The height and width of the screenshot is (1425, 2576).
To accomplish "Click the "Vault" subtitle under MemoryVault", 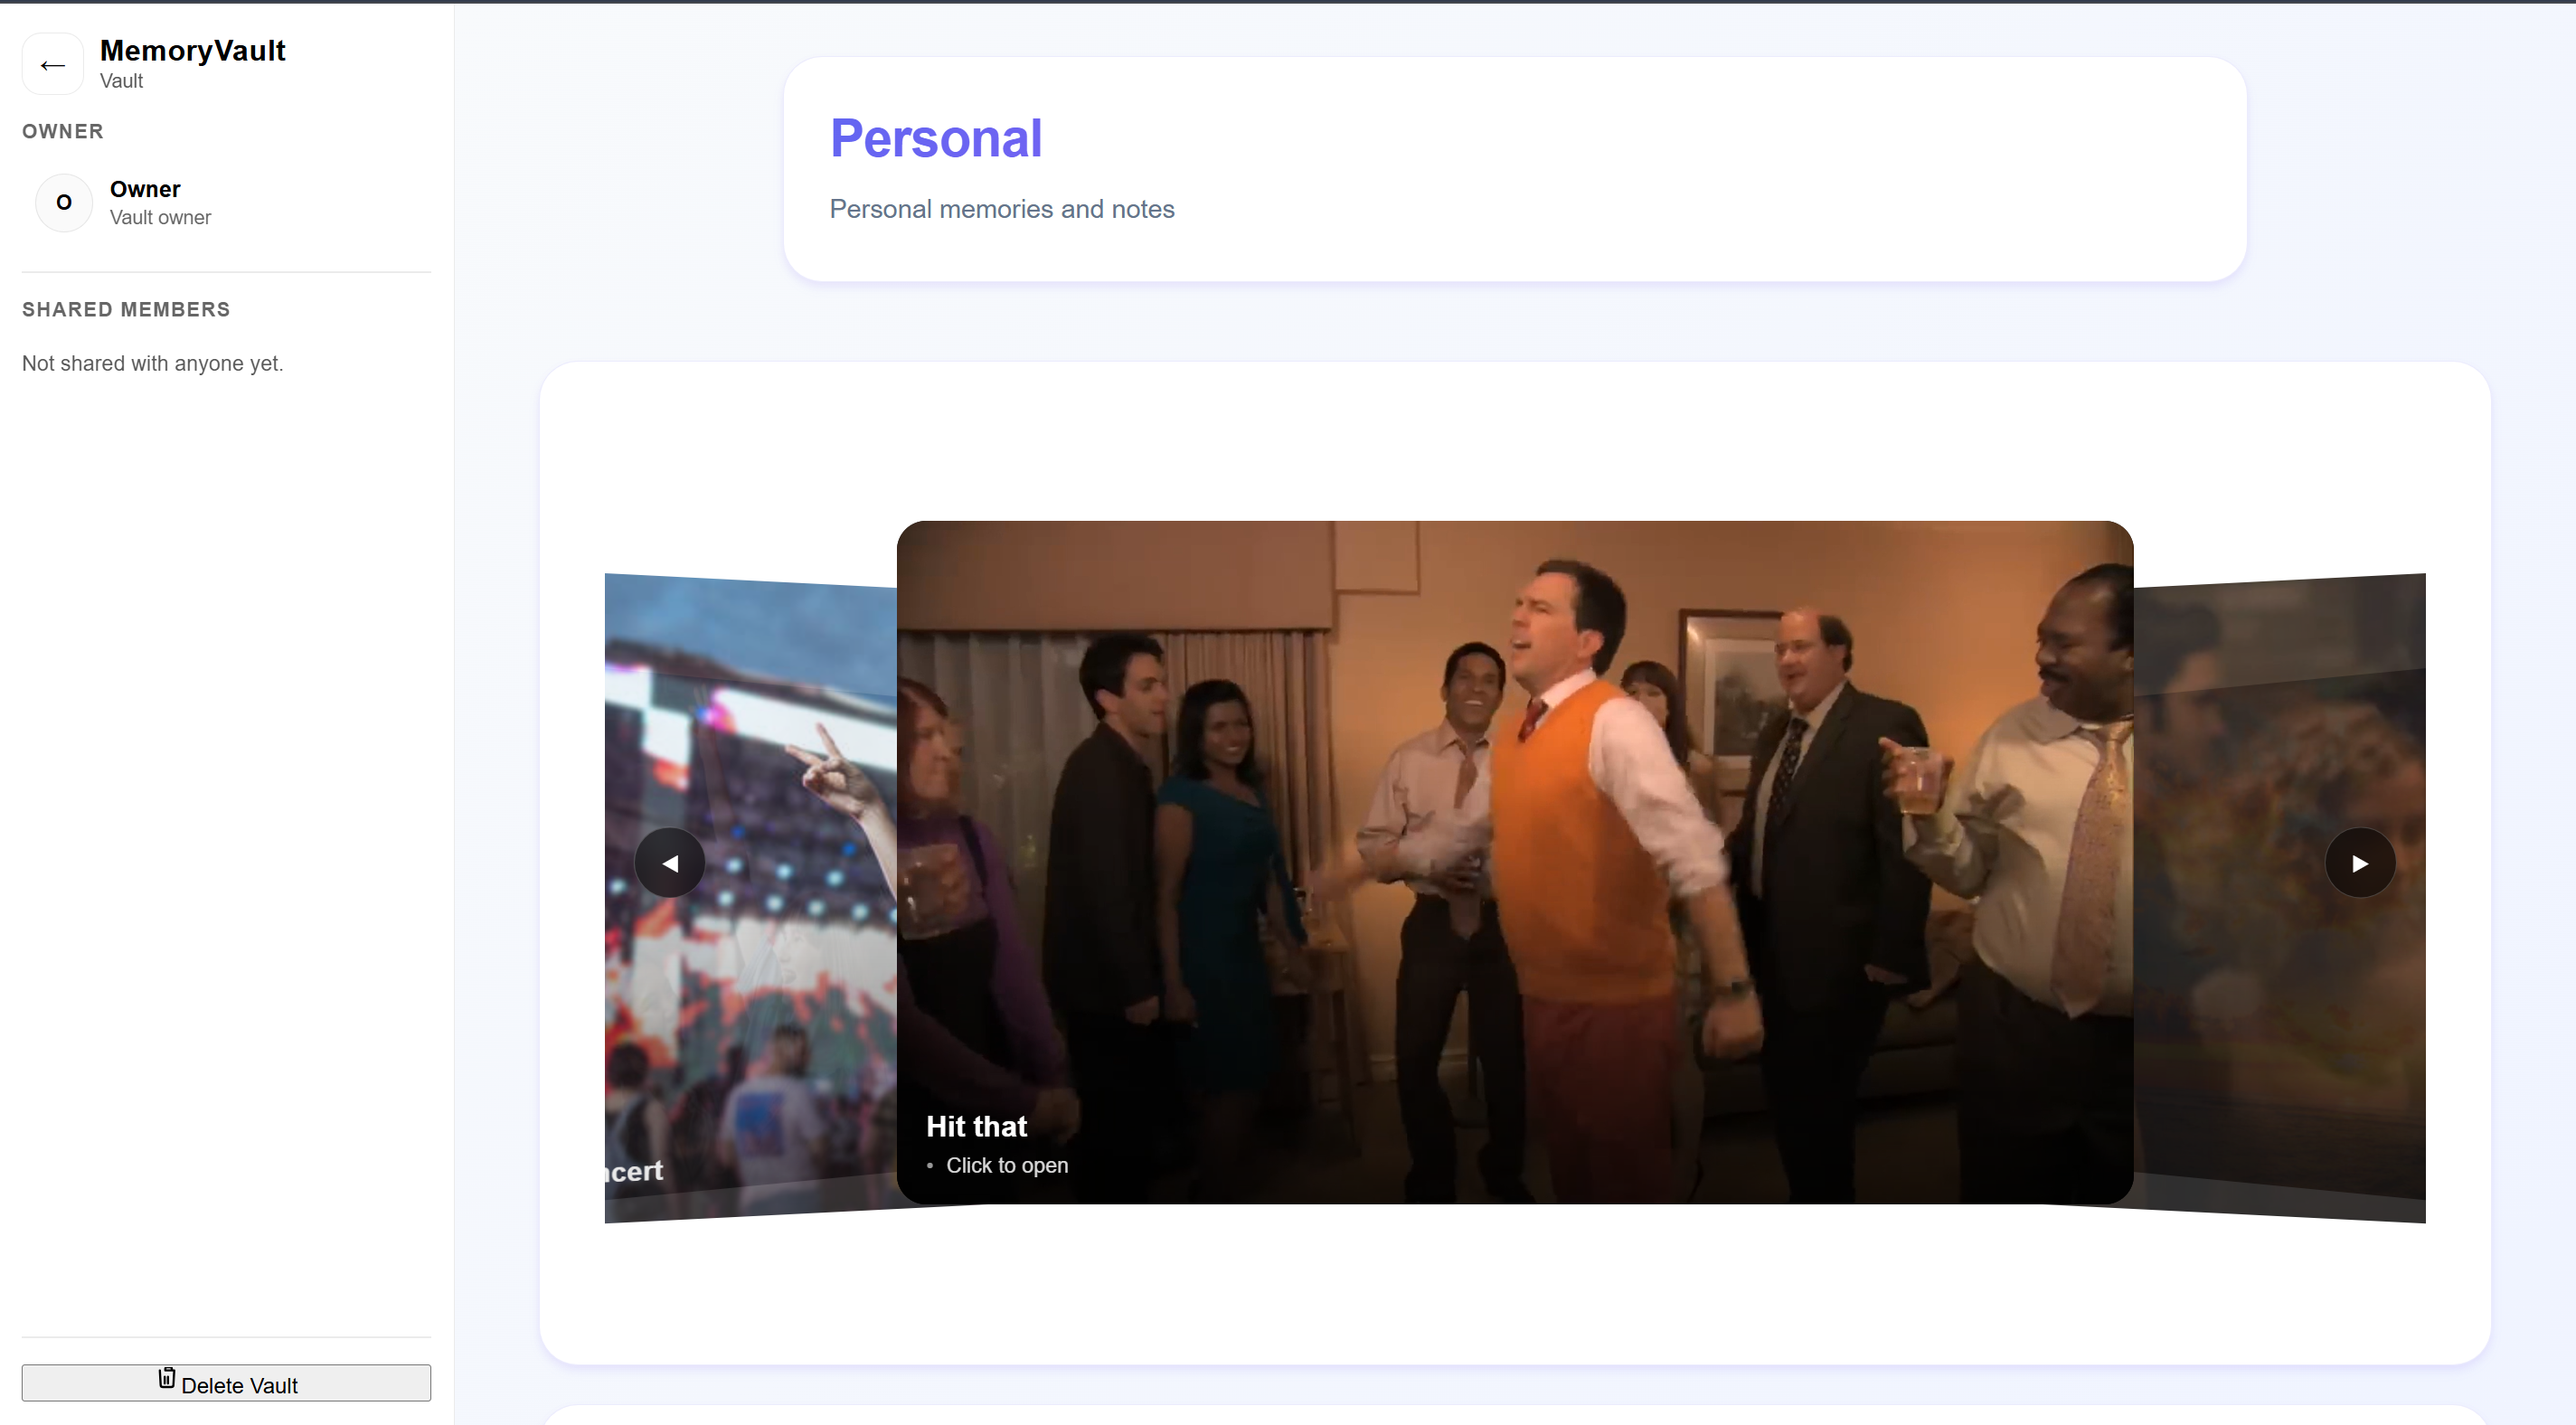I will pyautogui.click(x=121, y=81).
